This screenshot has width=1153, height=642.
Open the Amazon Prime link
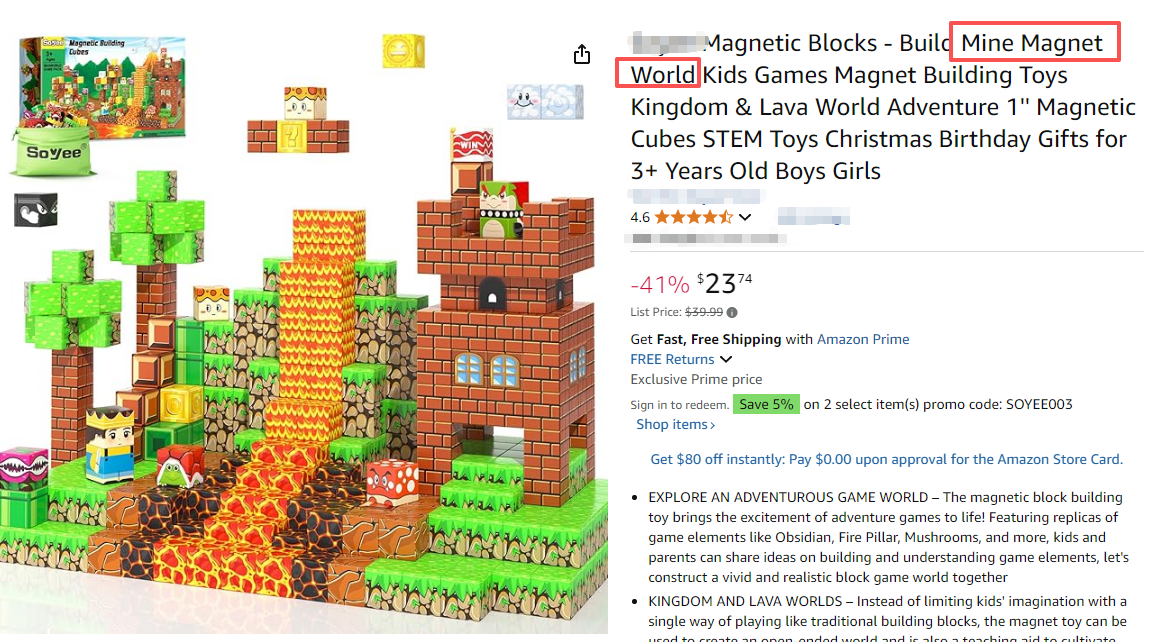(863, 339)
